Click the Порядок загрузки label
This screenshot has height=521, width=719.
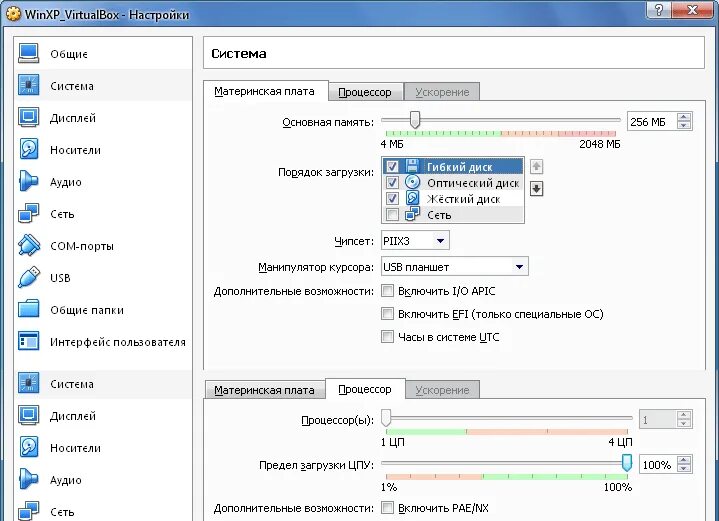click(x=326, y=172)
